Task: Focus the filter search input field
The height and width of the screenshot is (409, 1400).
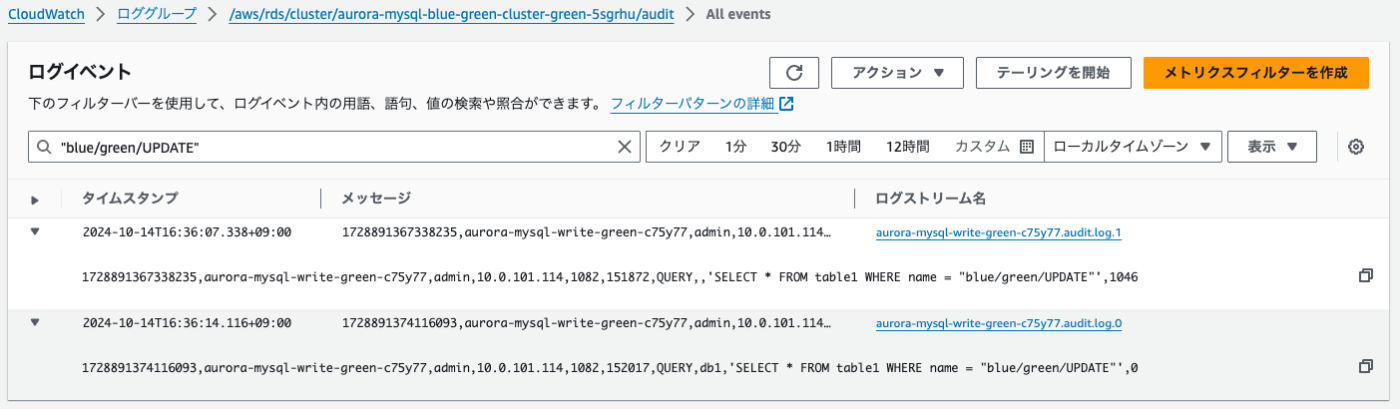Action: [335, 147]
